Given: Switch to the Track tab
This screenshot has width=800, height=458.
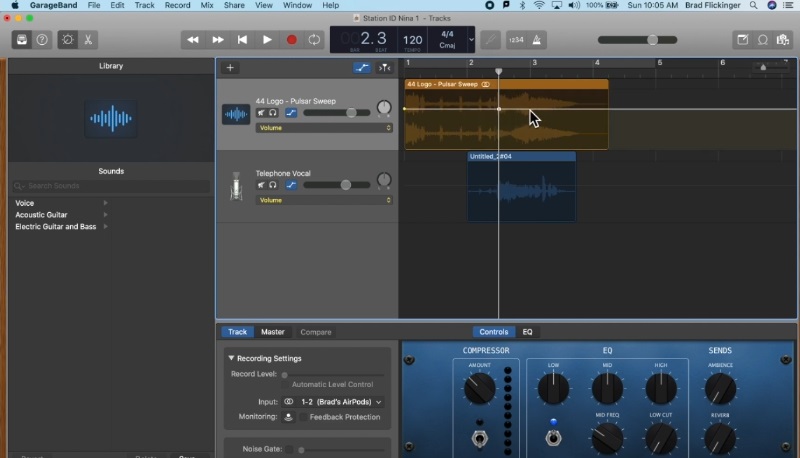Looking at the screenshot, I should (x=237, y=332).
